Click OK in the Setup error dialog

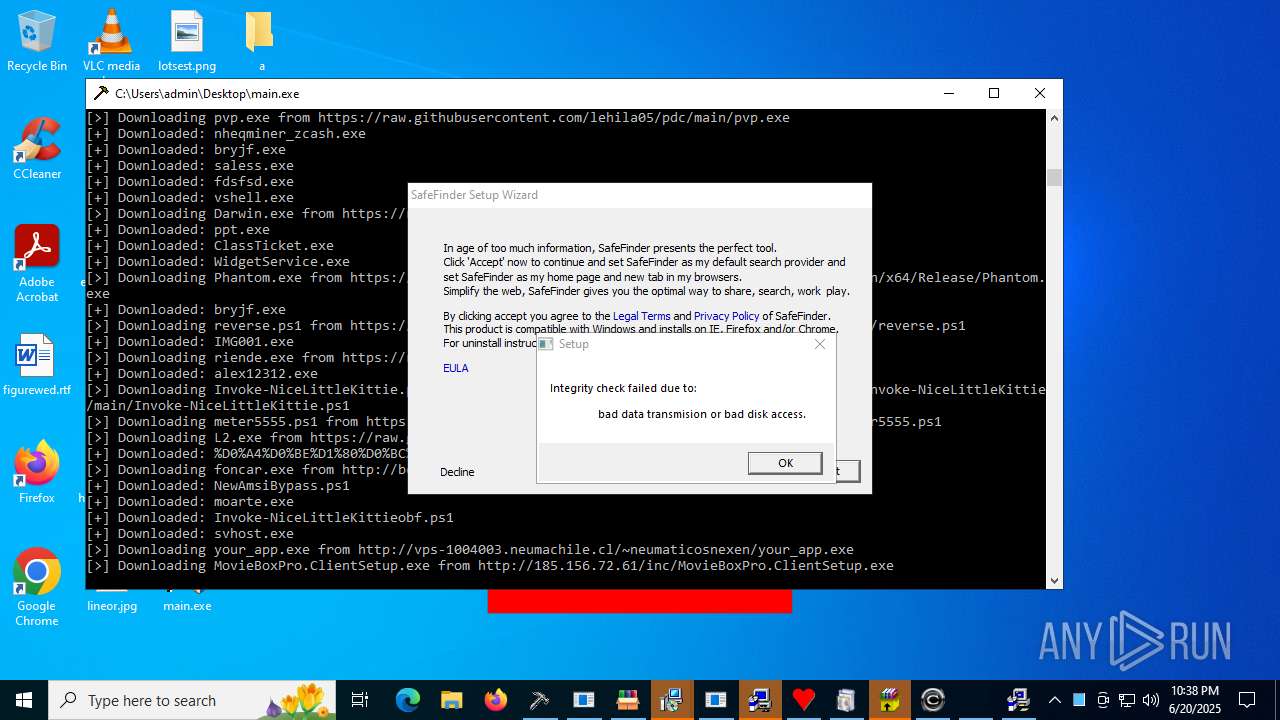tap(785, 463)
